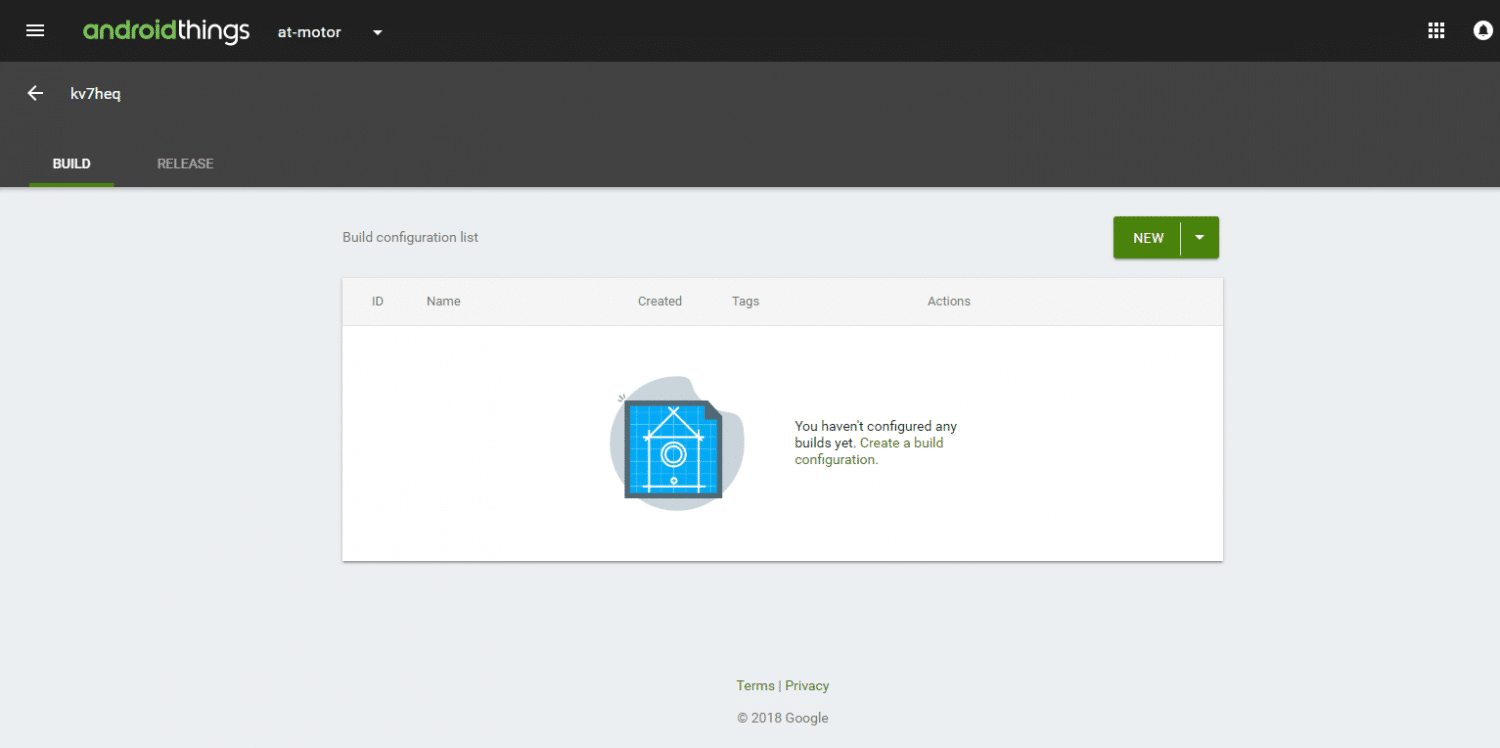Select the at-motor project name
This screenshot has width=1500, height=748.
309,32
